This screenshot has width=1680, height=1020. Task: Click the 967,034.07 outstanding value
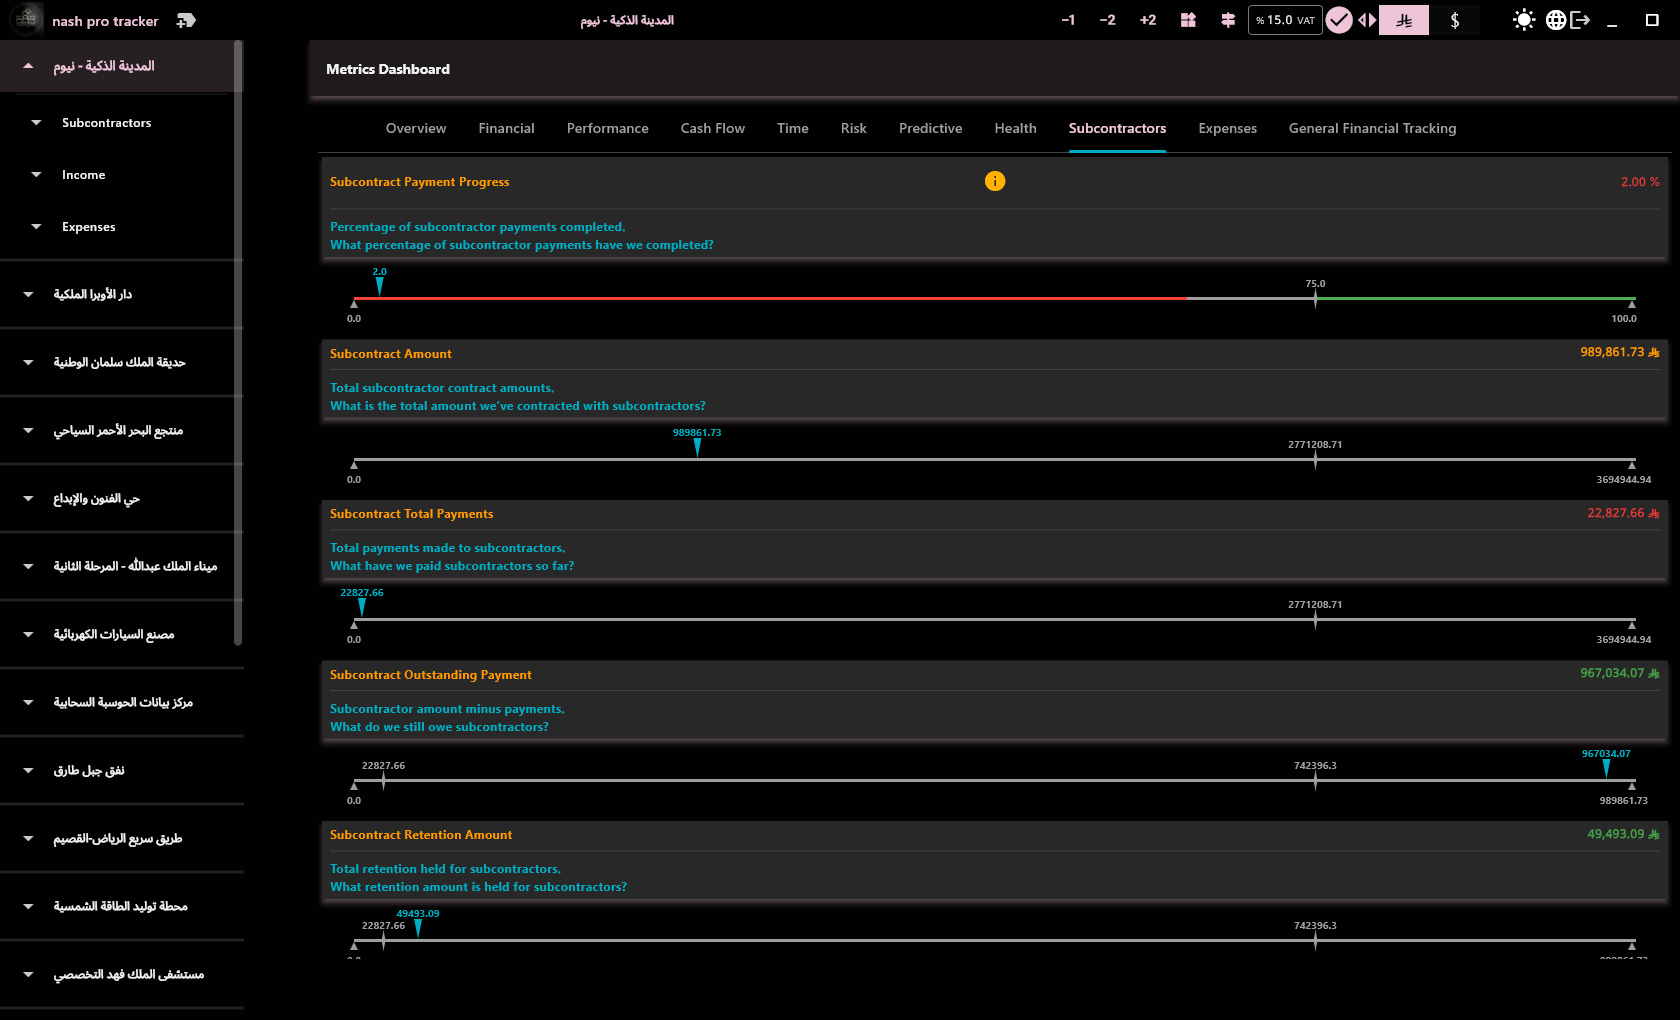click(1619, 673)
